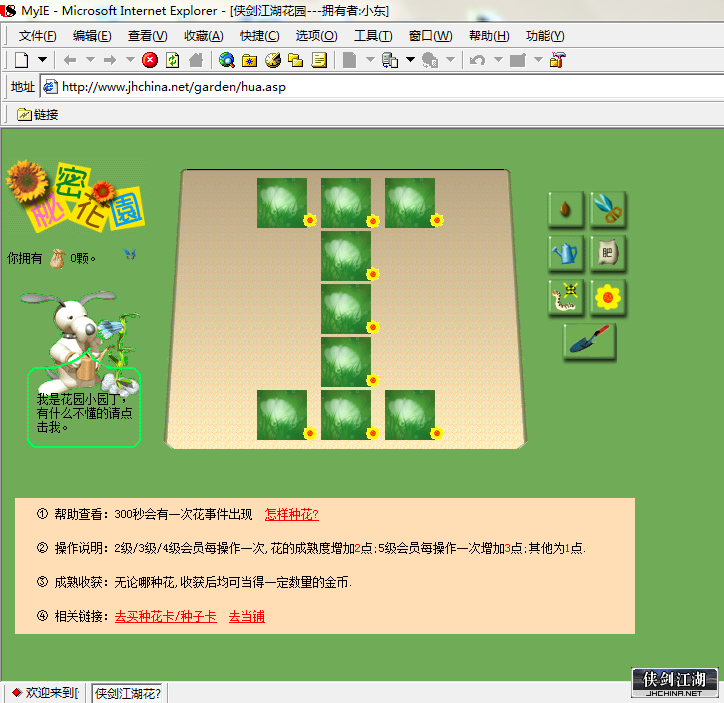
Task: Switch to the 侠剑江湖花? tab
Action: point(127,693)
